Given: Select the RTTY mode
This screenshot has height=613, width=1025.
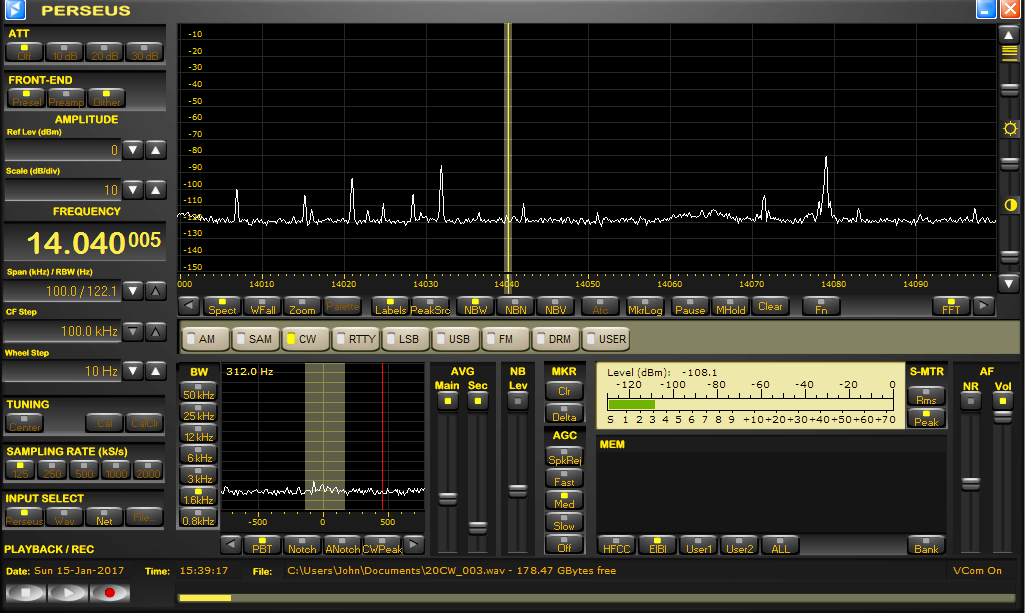Looking at the screenshot, I should pyautogui.click(x=356, y=339).
